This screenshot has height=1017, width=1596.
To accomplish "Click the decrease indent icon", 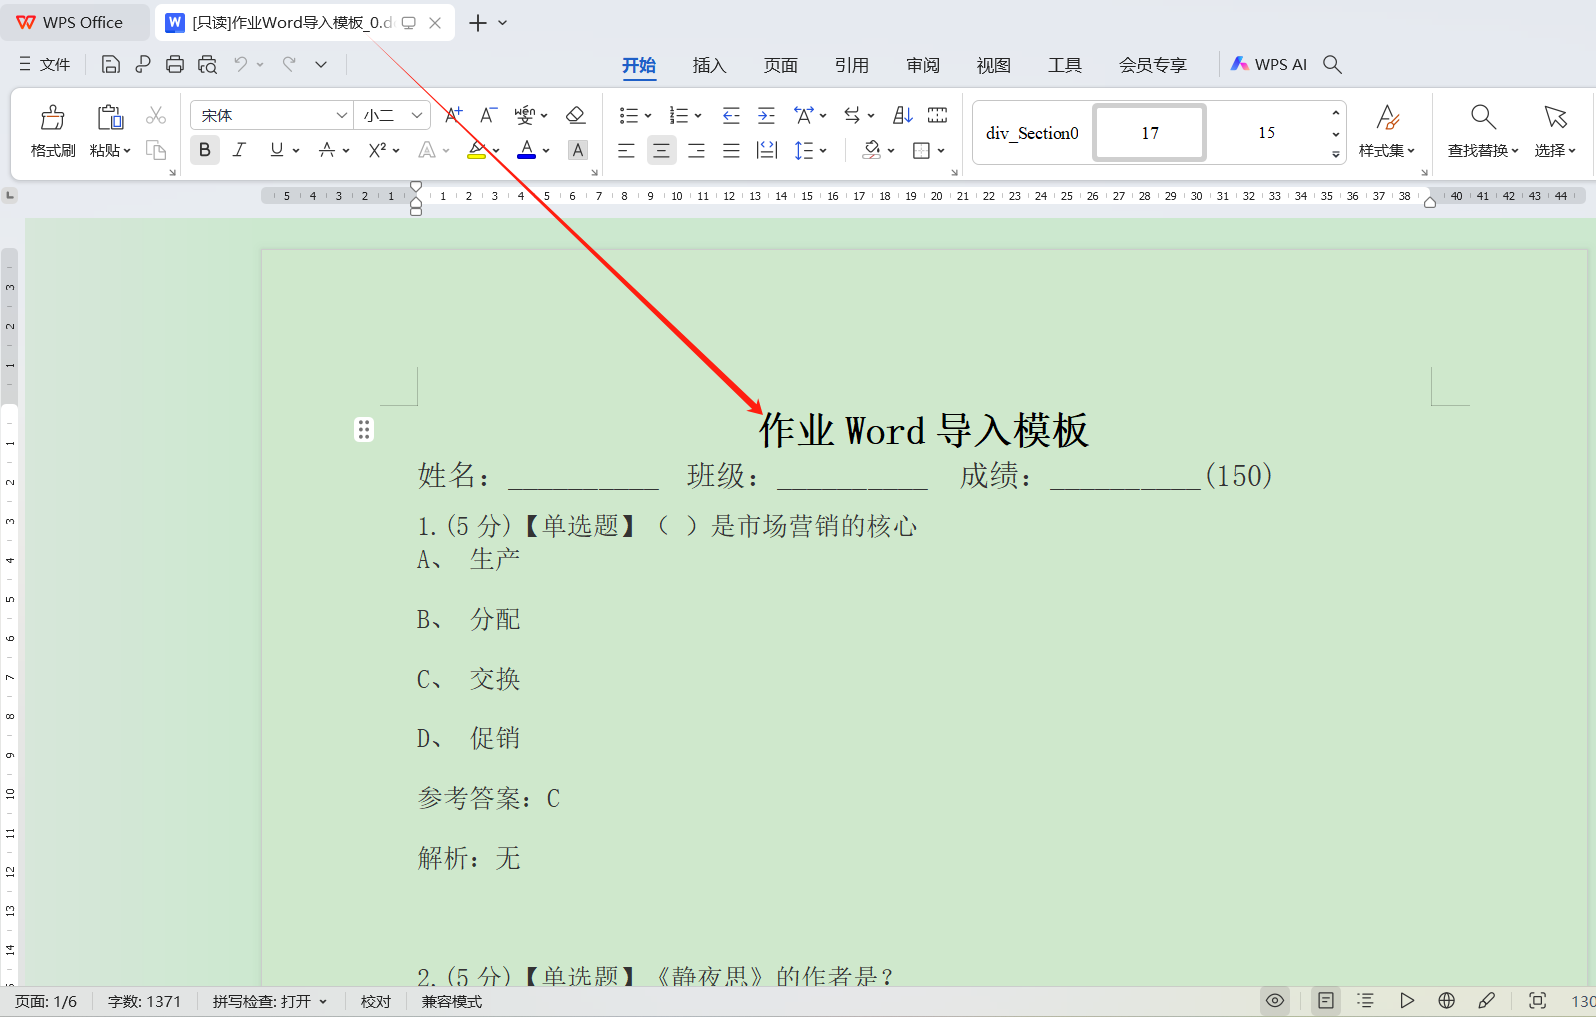I will click(x=731, y=116).
